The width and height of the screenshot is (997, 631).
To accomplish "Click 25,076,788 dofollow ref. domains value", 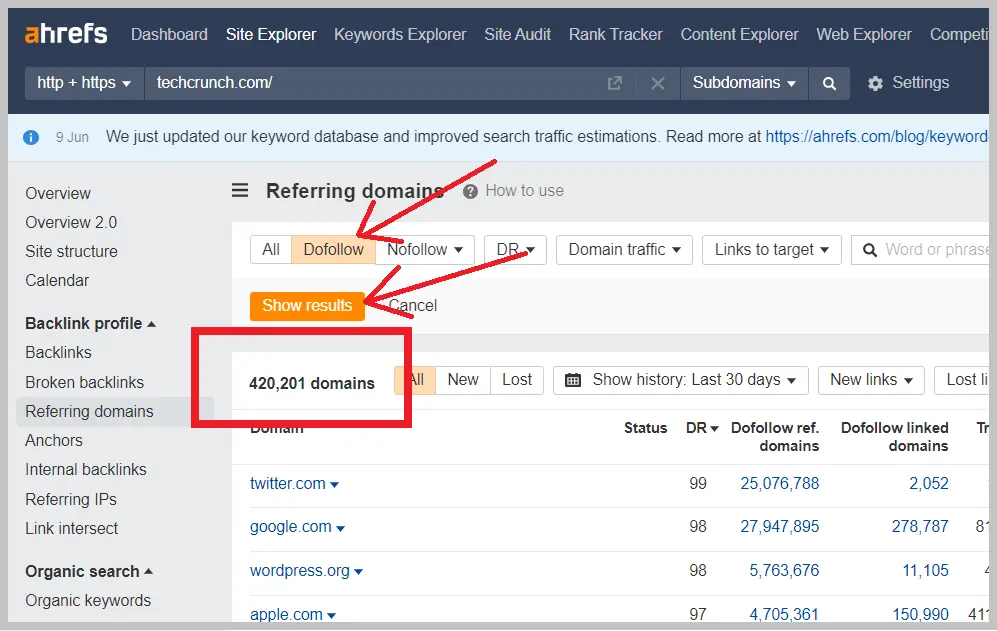I will 780,483.
